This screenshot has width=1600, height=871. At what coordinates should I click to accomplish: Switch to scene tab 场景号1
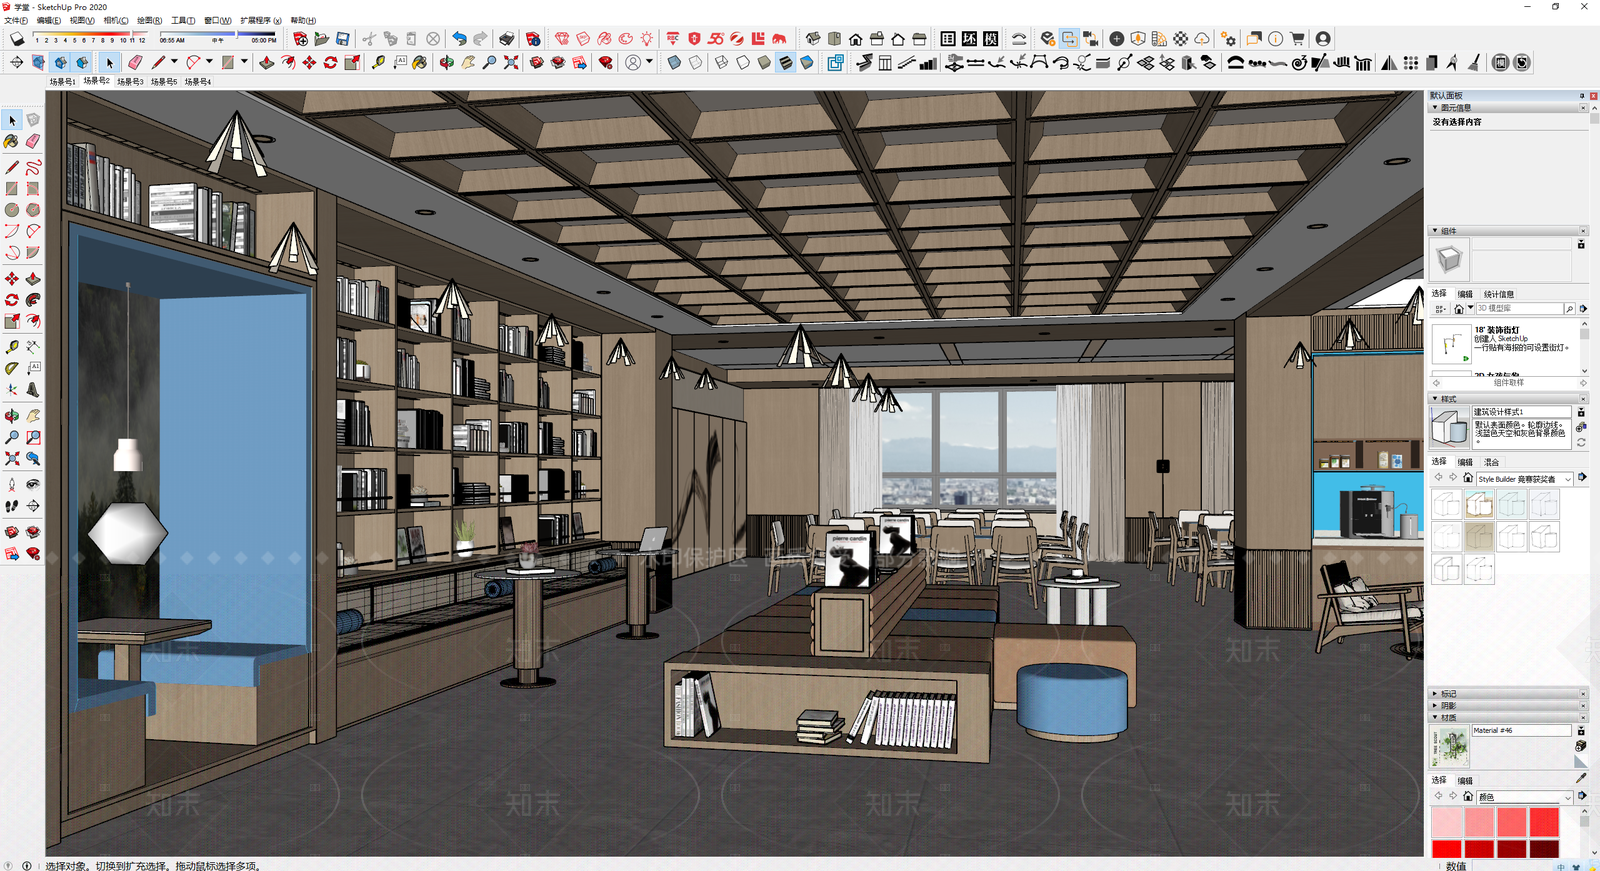point(62,82)
